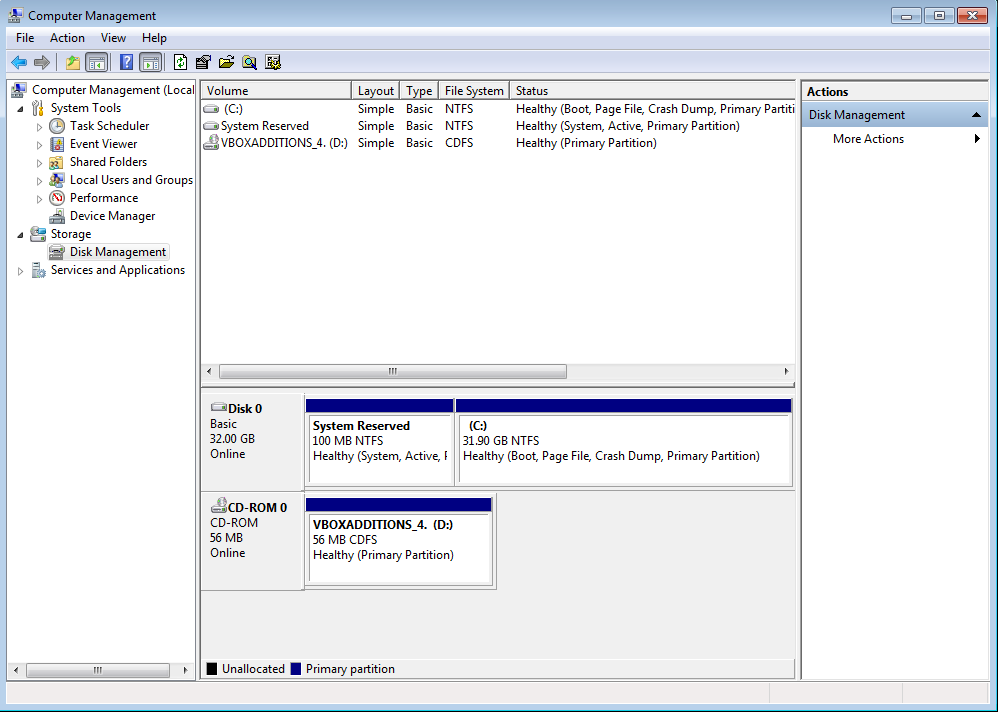
Task: Go back using the blue Back arrow
Action: click(19, 62)
